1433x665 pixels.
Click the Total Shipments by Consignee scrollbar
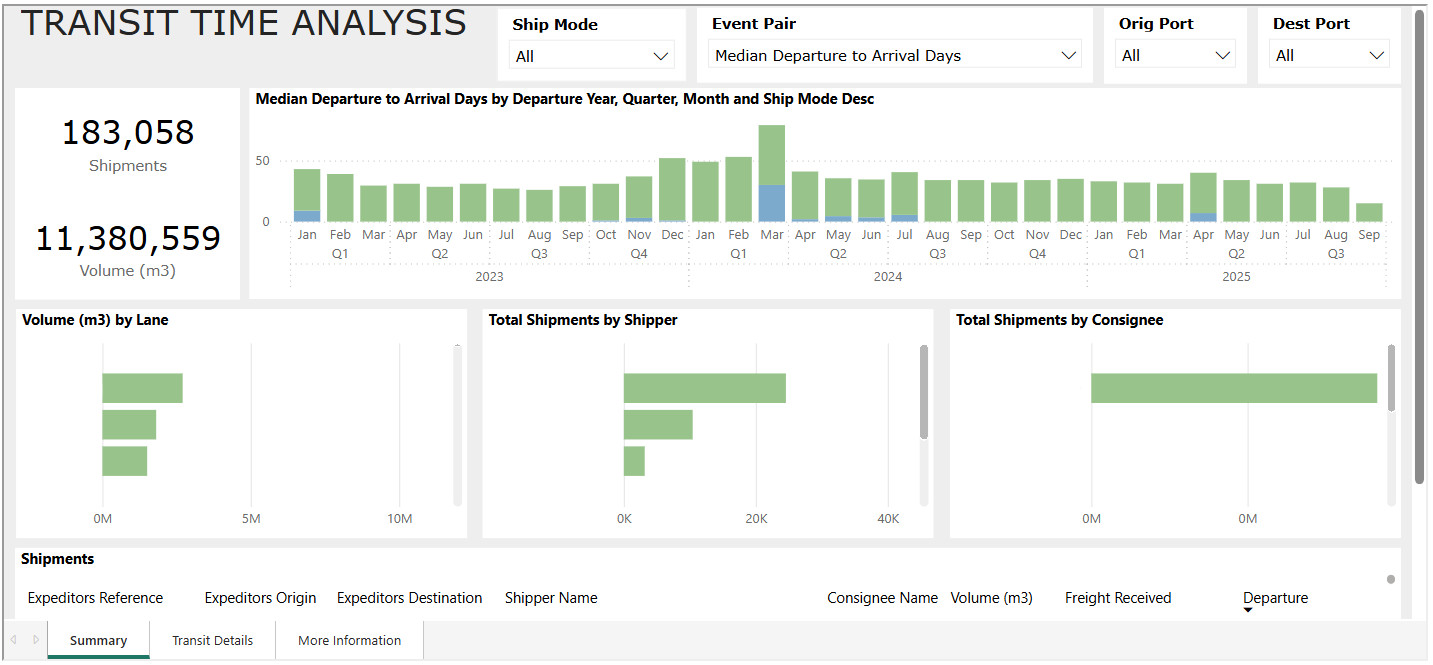tap(1391, 378)
